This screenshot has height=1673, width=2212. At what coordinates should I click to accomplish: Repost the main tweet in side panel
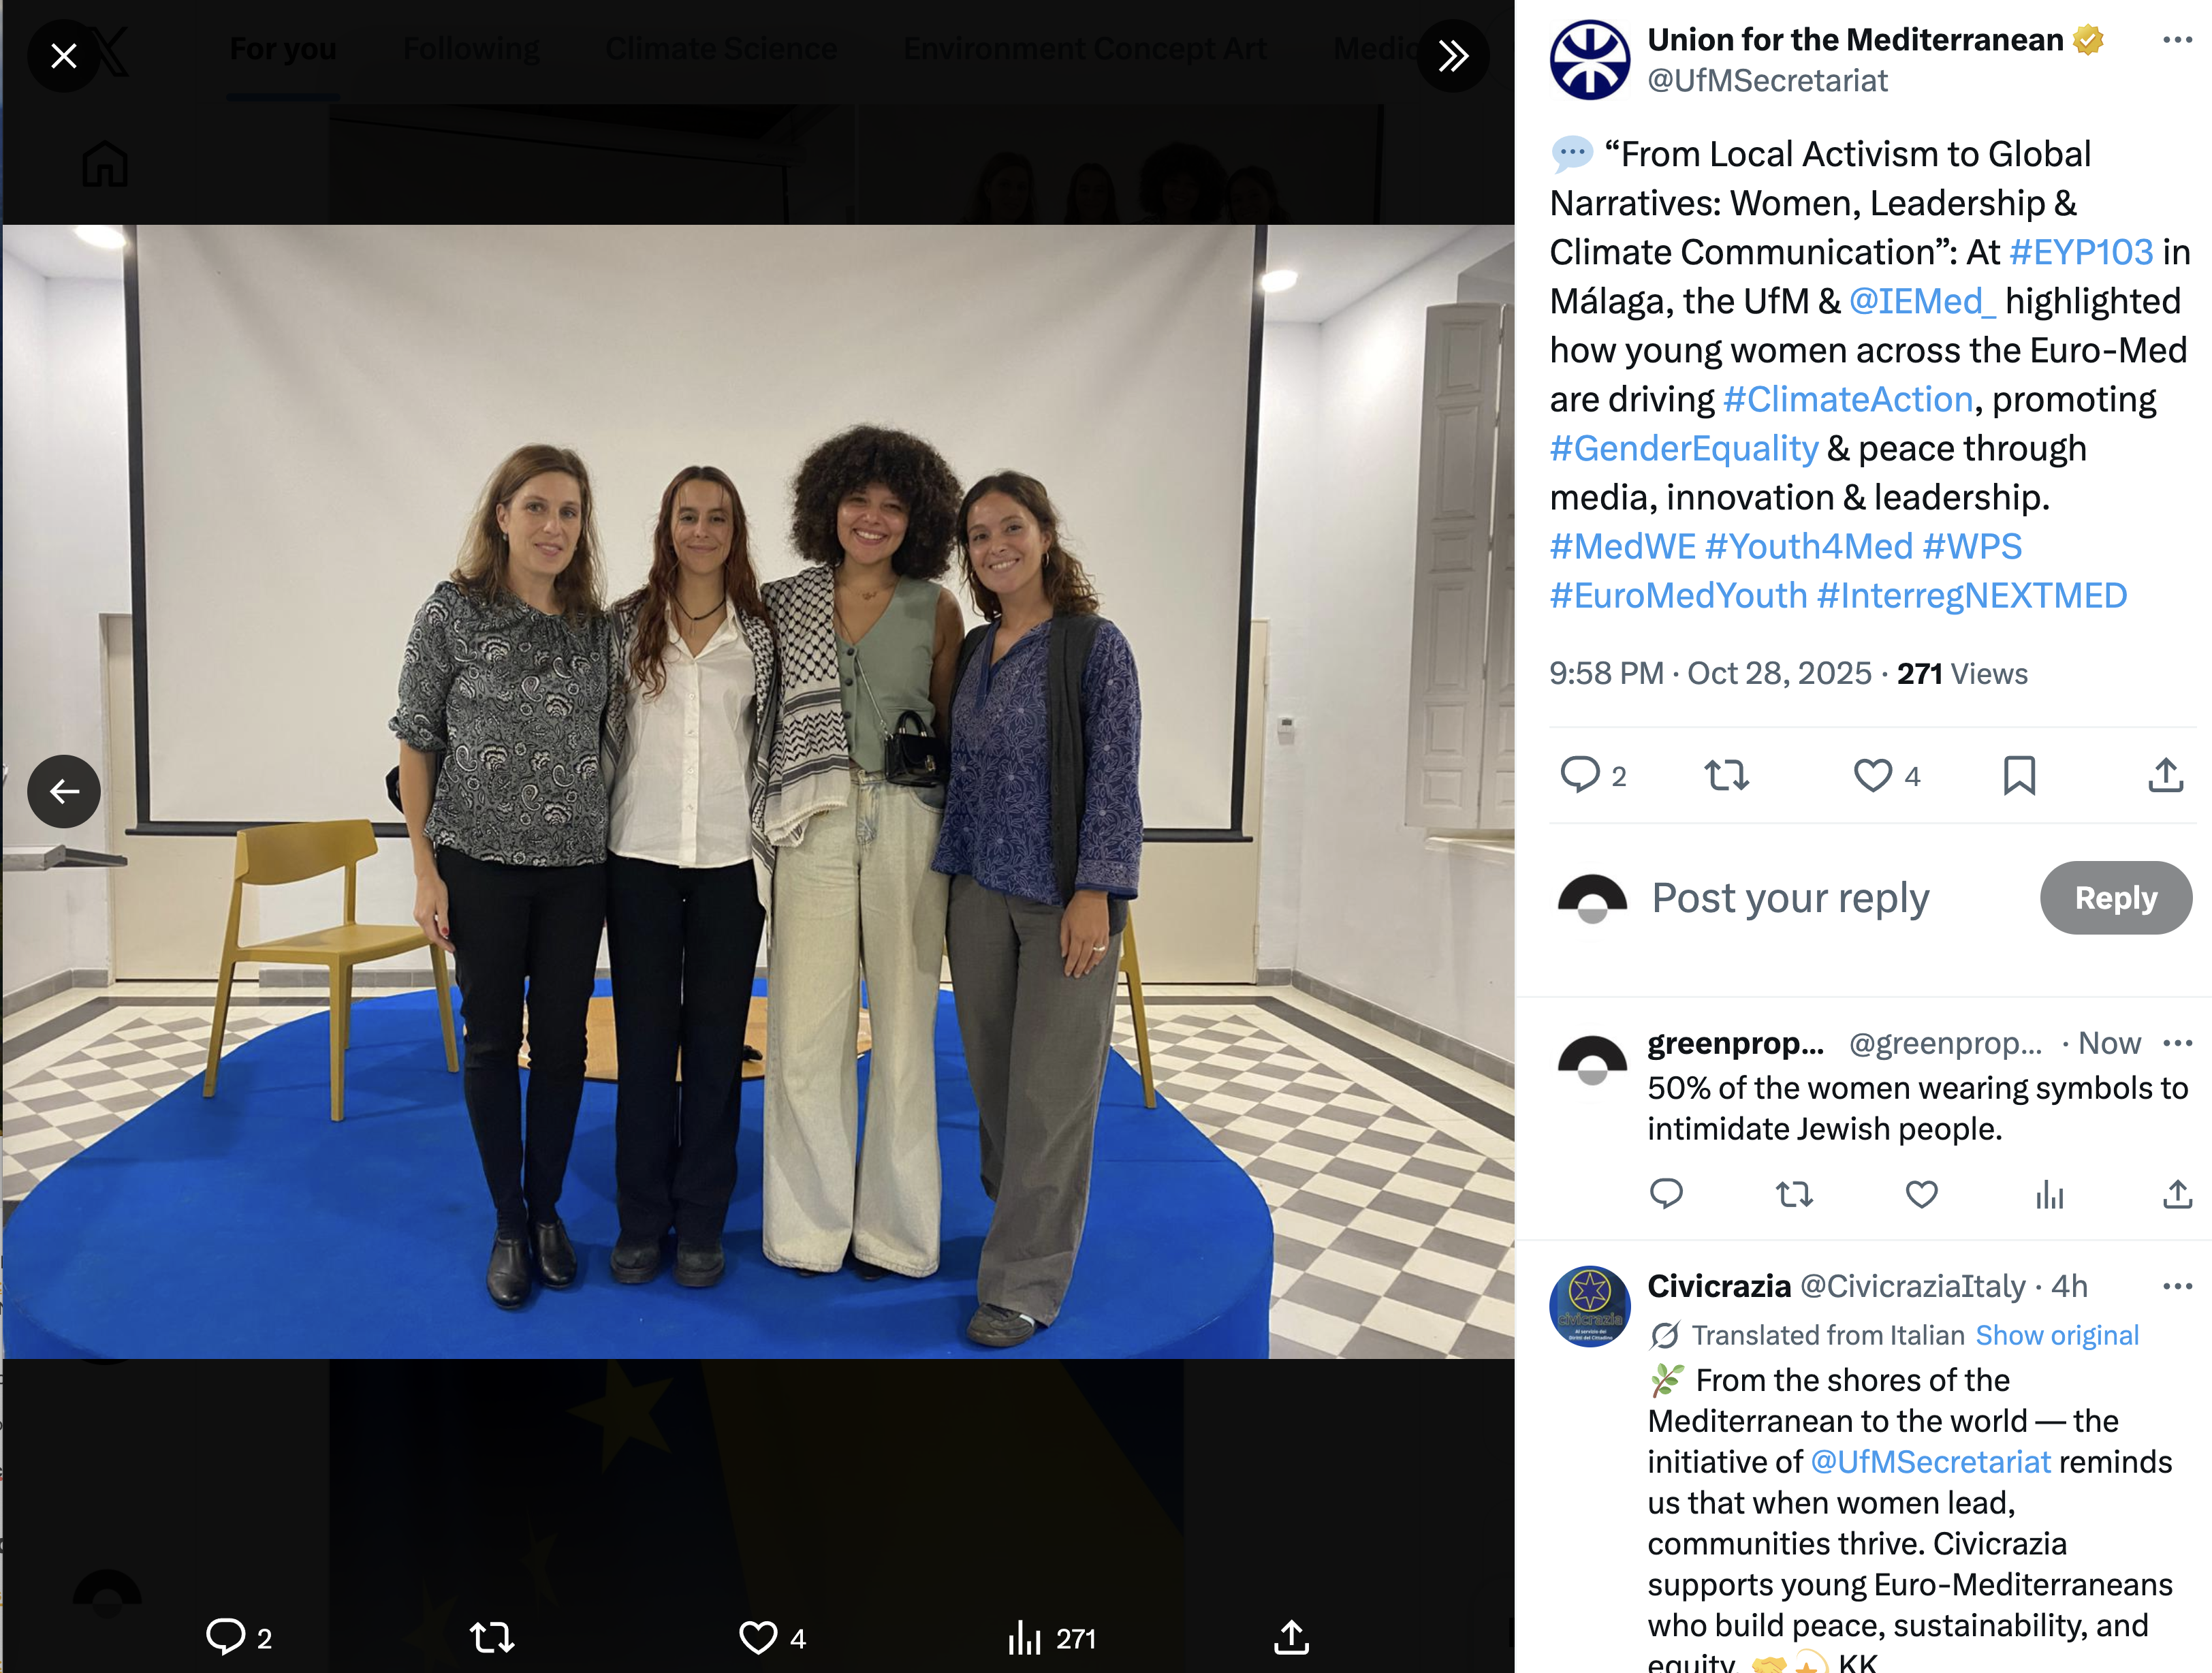coord(1726,776)
